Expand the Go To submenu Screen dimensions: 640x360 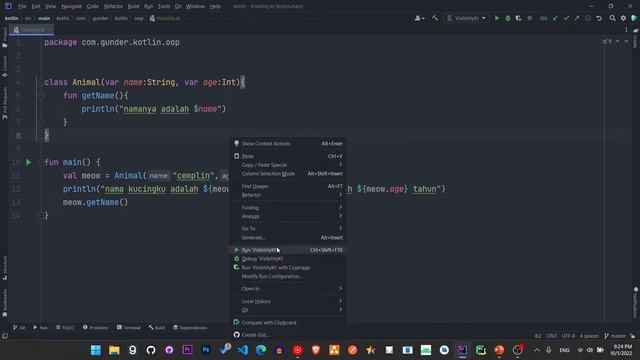coord(288,229)
